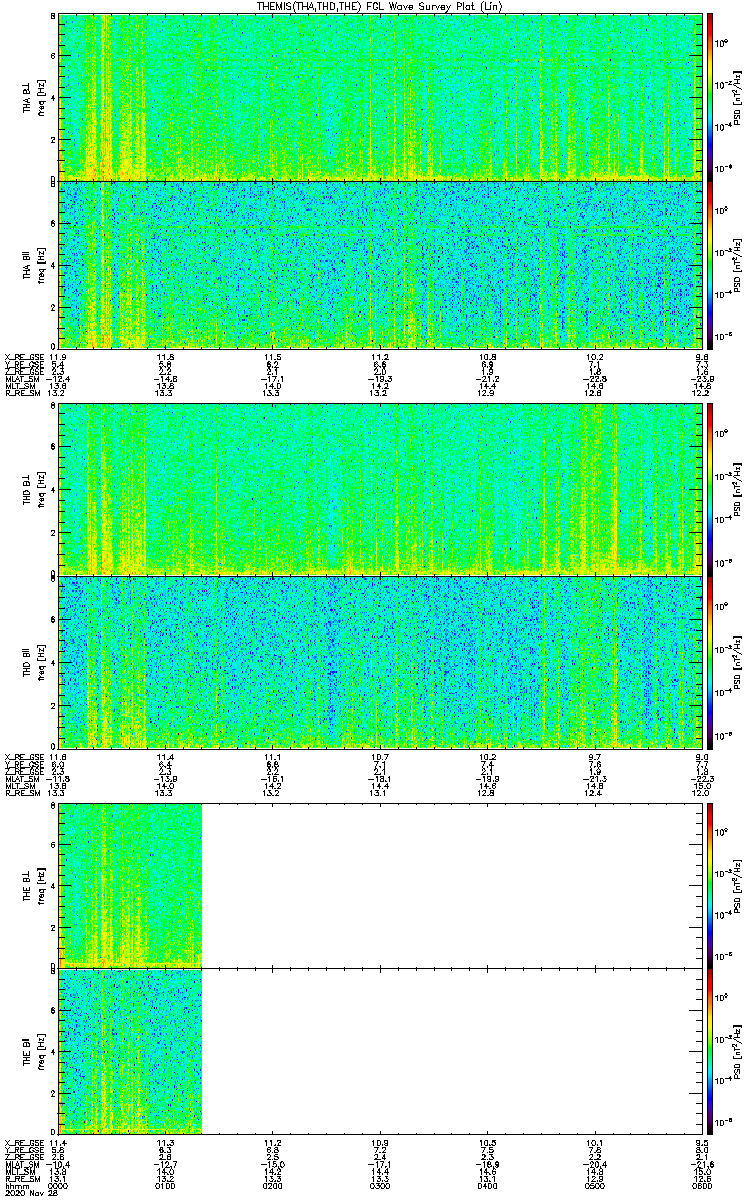
Task: Click the THD B-parallel freq [Hz] axis label
Action: click(x=40, y=662)
